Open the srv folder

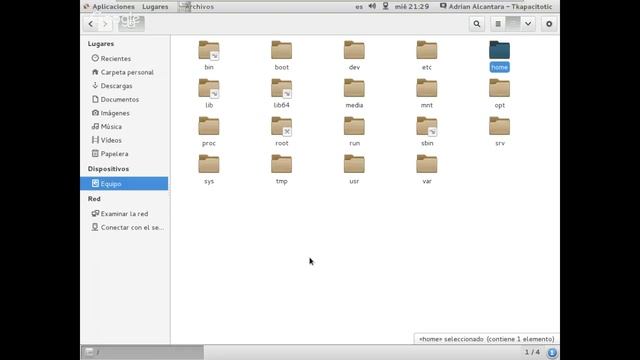tap(499, 131)
